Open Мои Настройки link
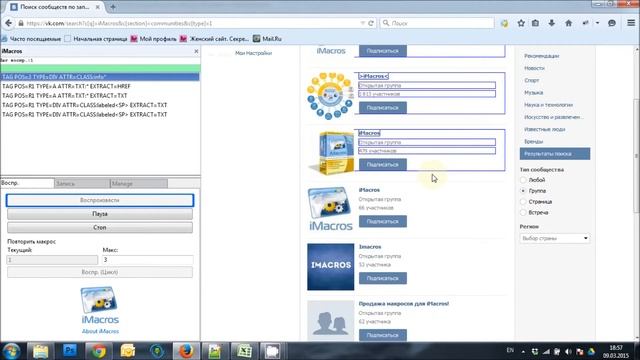Image resolution: width=640 pixels, height=360 pixels. tap(253, 53)
